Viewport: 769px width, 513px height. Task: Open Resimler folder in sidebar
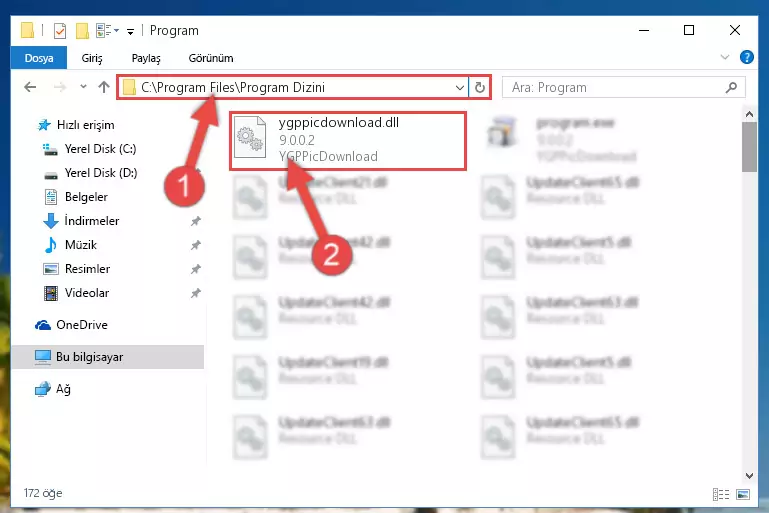tap(77, 269)
